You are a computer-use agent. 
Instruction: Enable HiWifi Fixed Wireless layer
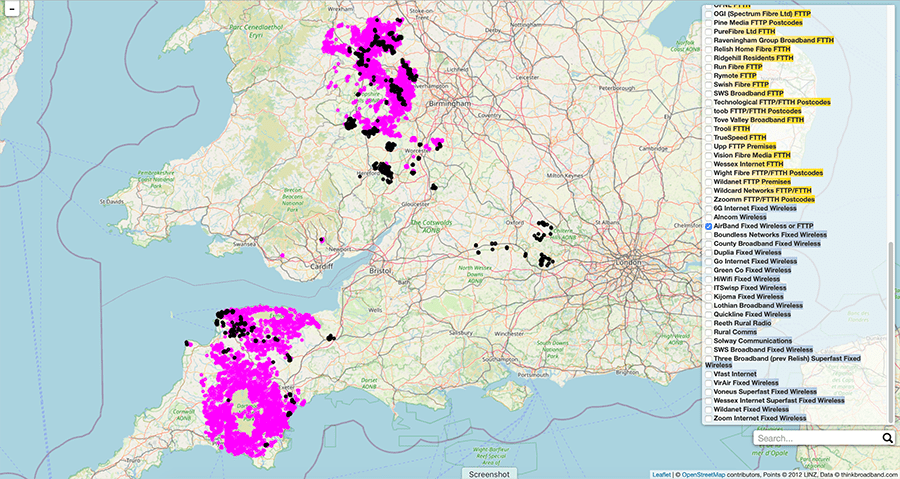pyautogui.click(x=709, y=279)
